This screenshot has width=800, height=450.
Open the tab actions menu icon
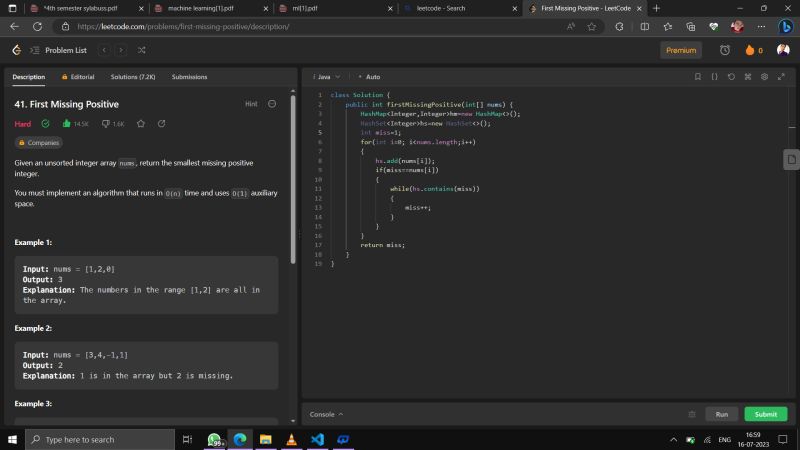click(13, 8)
